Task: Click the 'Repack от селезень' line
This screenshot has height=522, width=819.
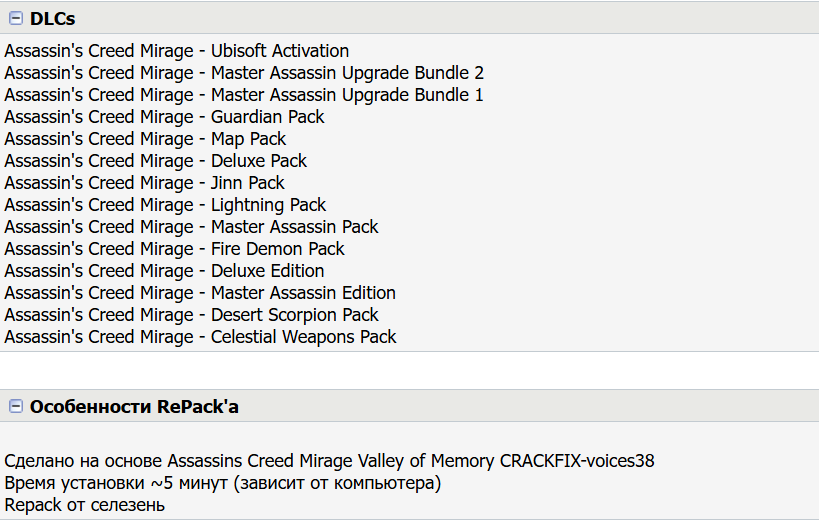Action: pos(84,505)
